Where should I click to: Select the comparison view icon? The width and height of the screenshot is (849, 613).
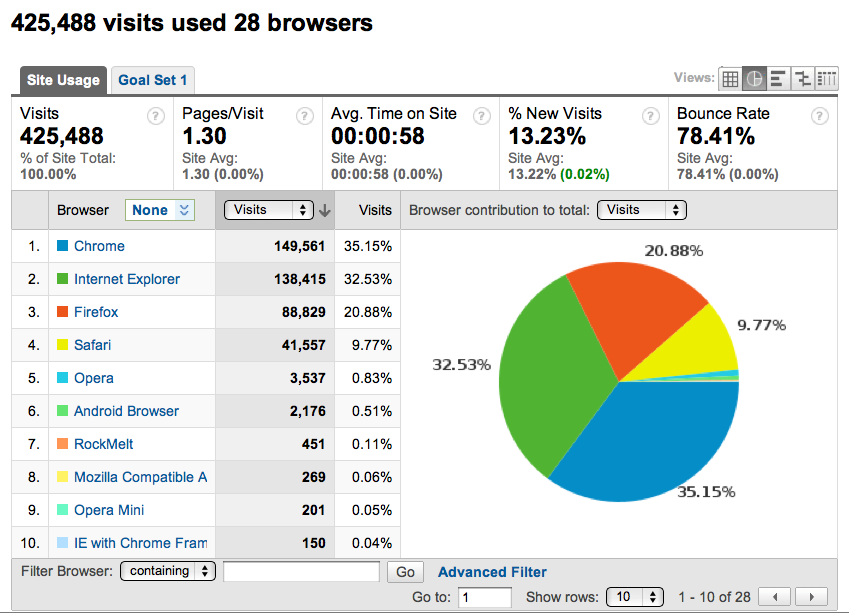pyautogui.click(x=802, y=79)
